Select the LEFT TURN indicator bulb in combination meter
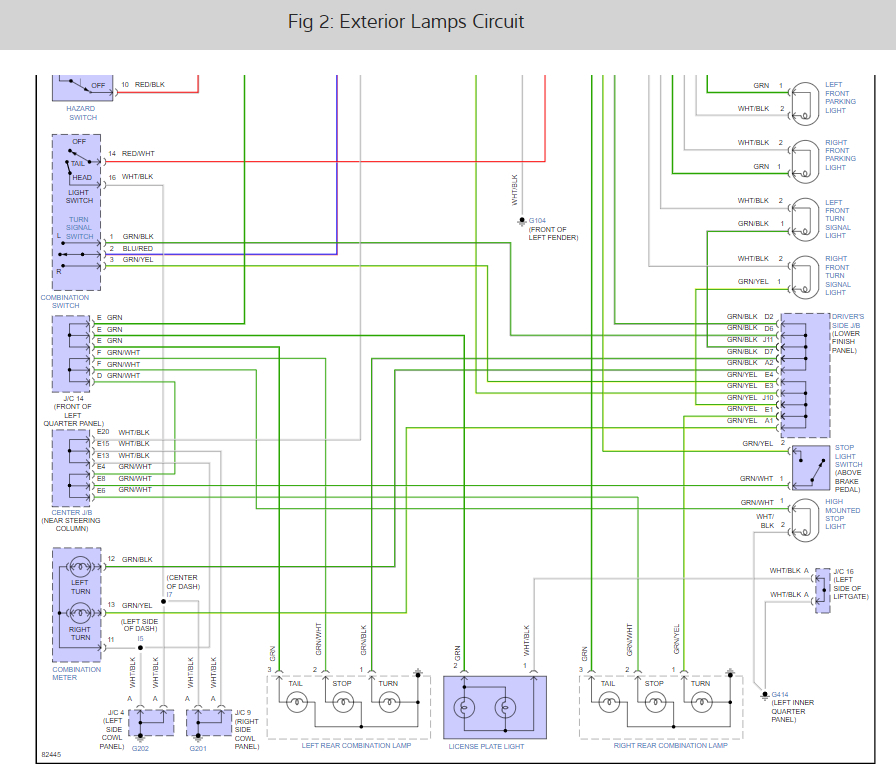896x776 pixels. [x=79, y=567]
